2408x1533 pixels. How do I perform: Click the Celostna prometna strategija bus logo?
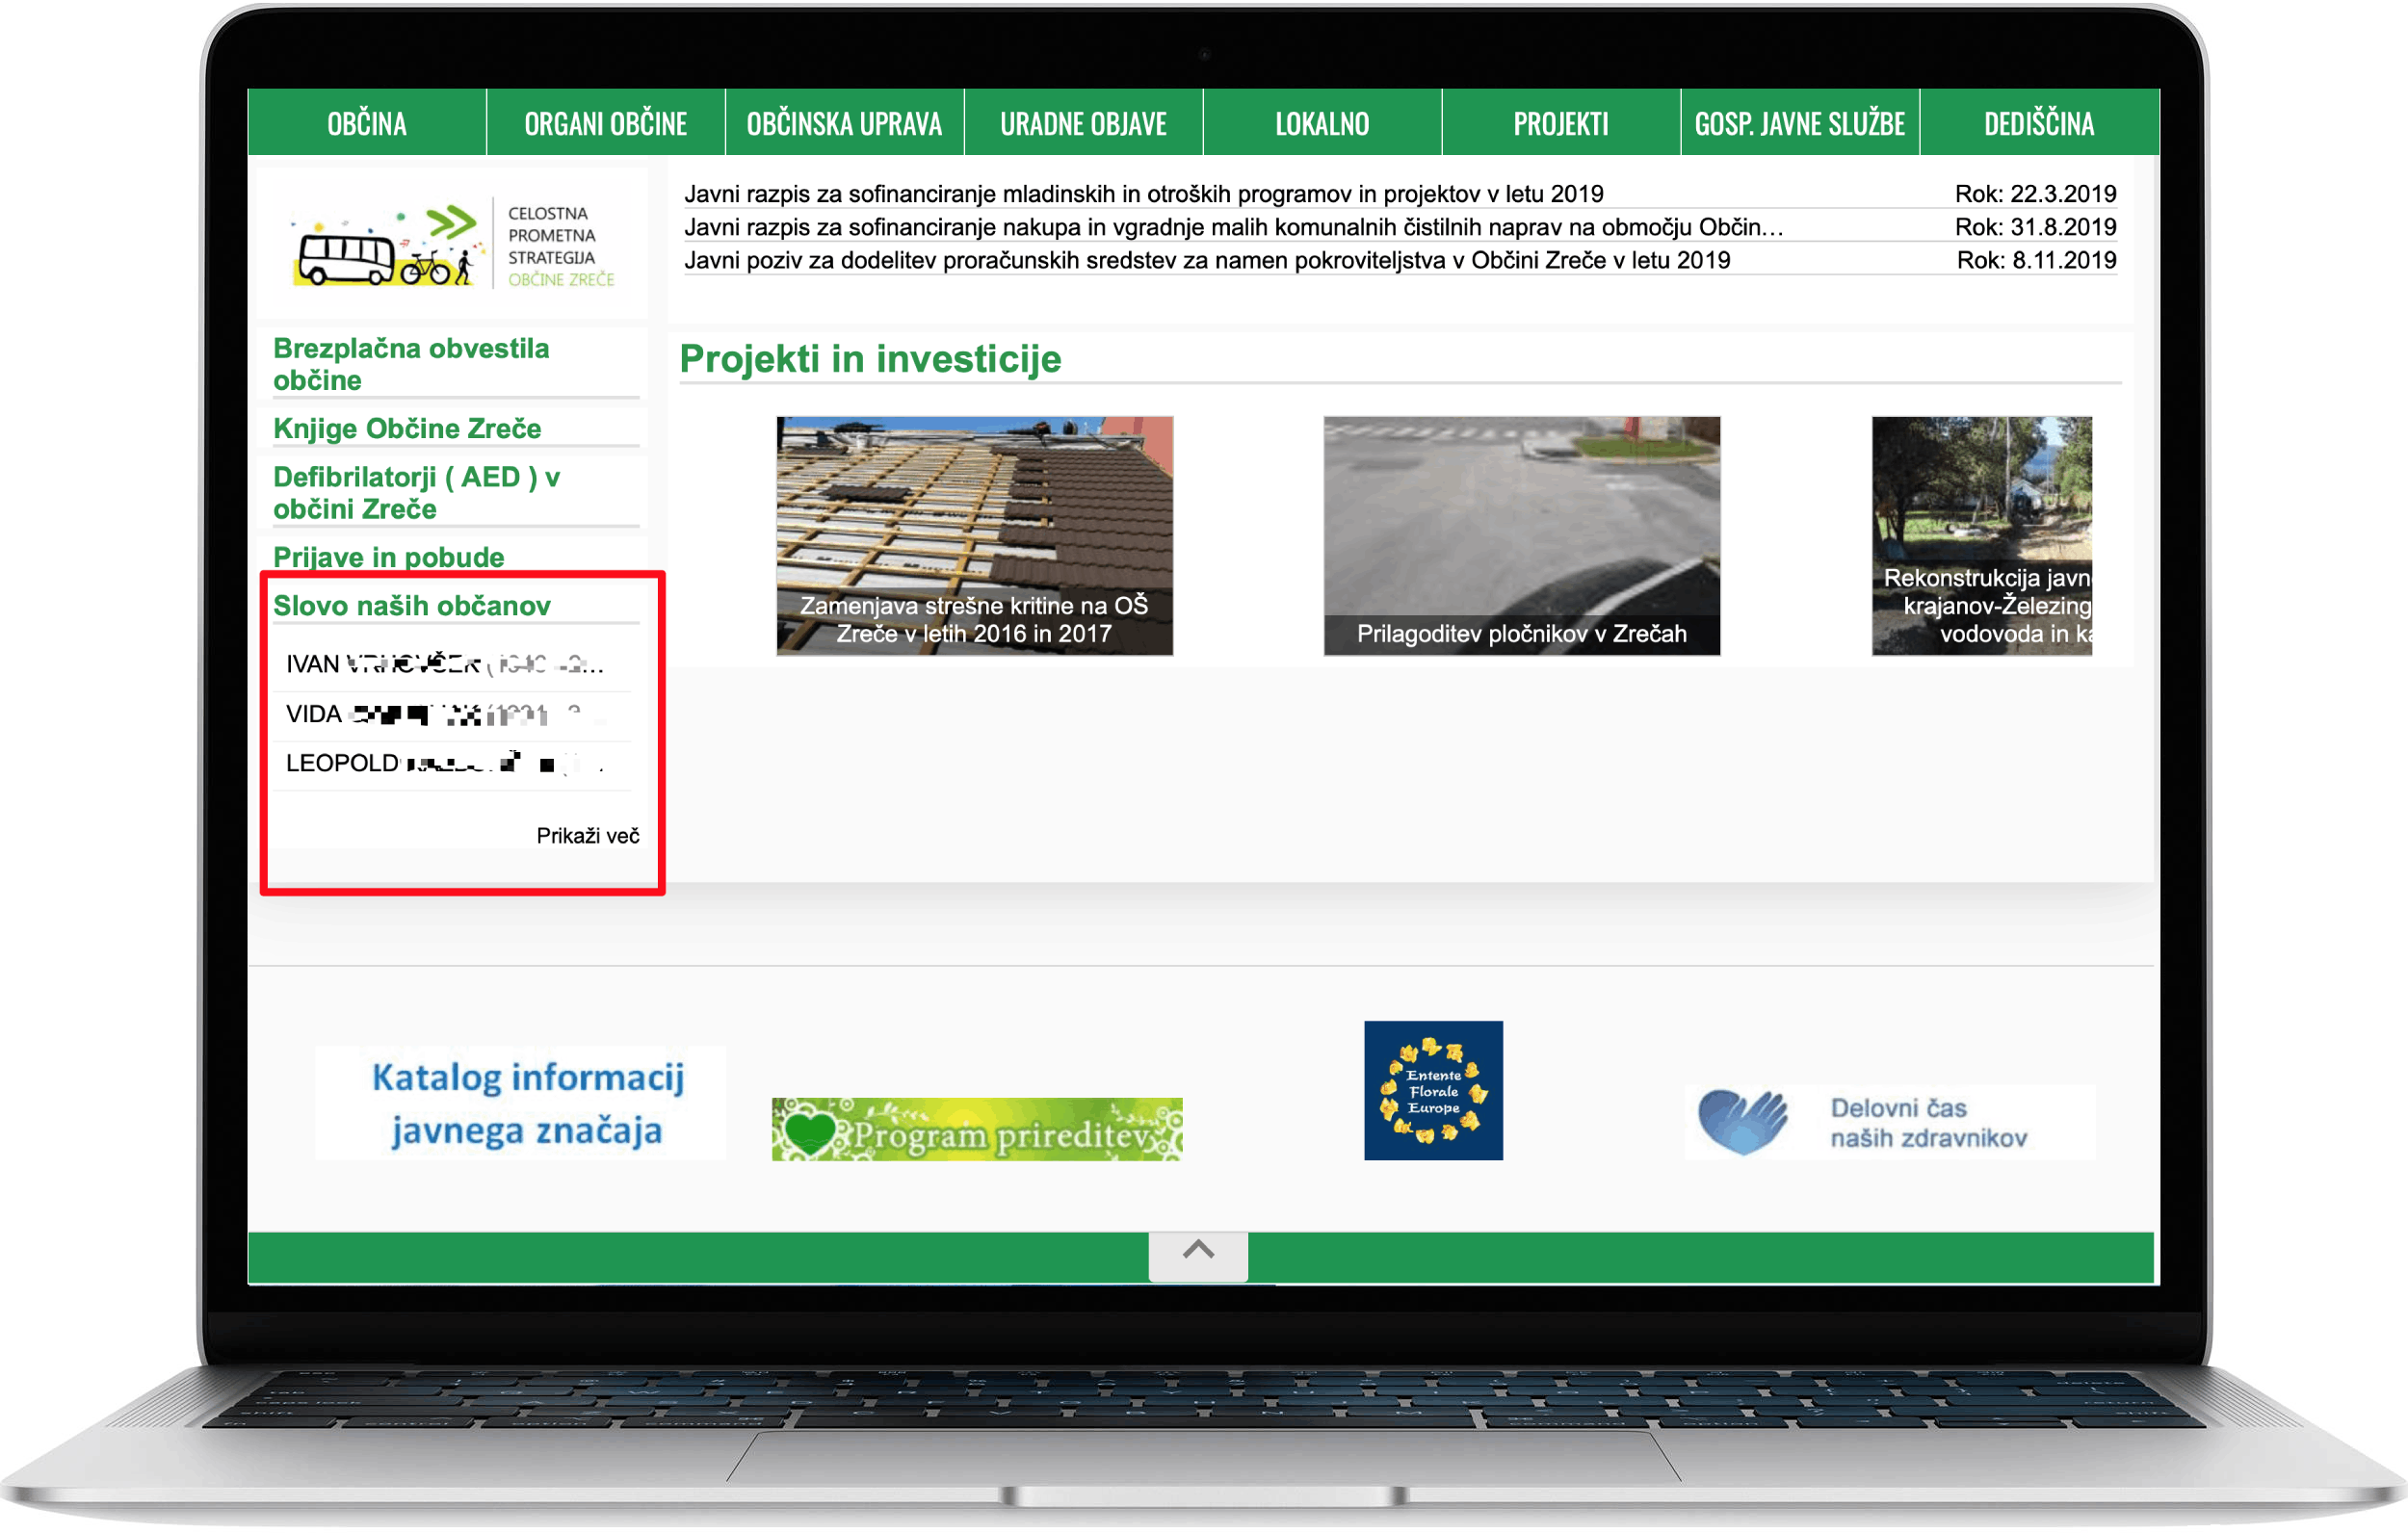tap(453, 245)
